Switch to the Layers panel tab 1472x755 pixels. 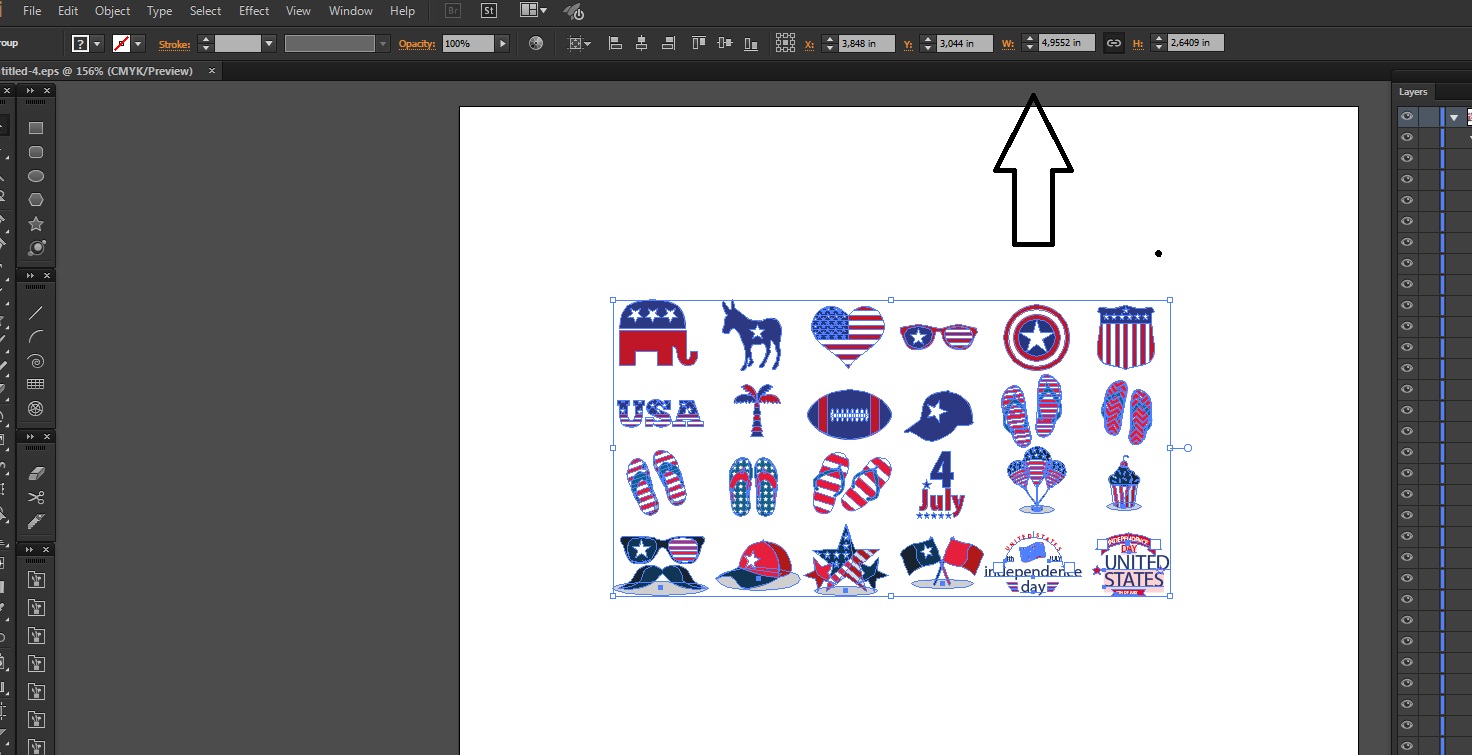point(1413,91)
